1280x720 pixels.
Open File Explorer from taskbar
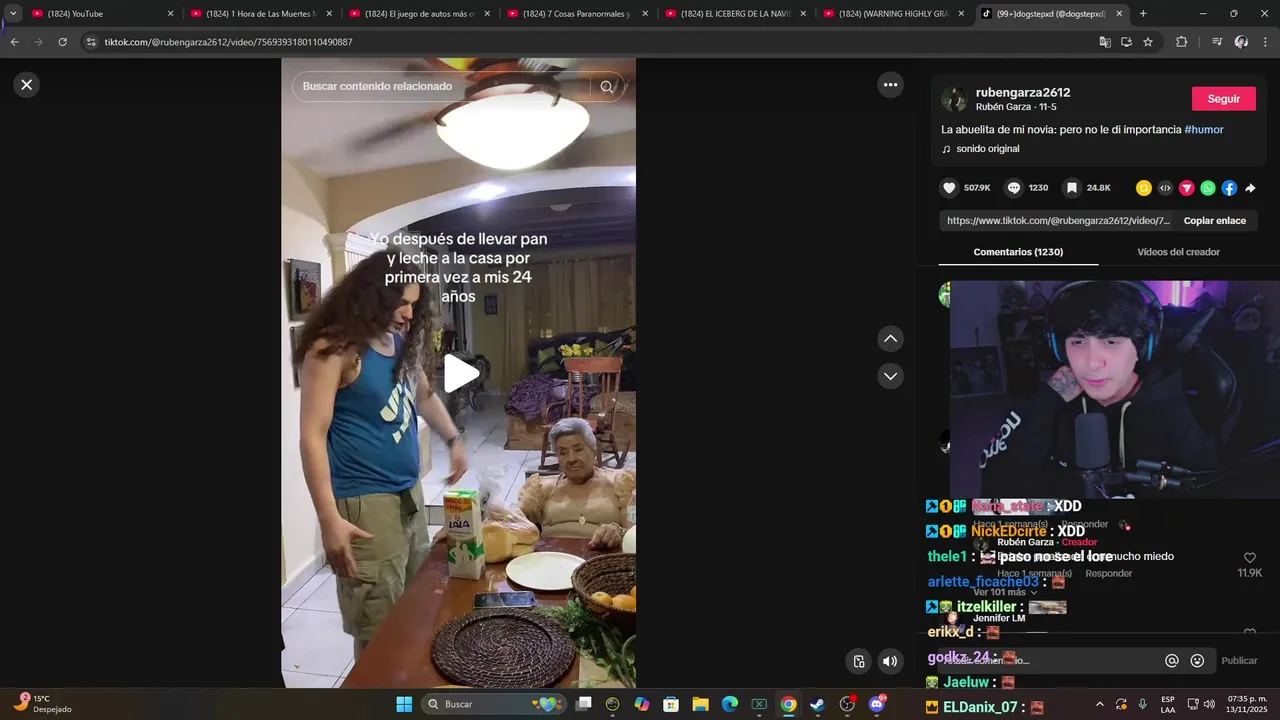coord(700,704)
